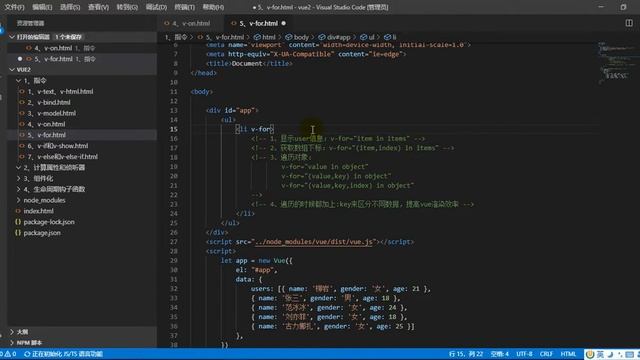Image resolution: width=640 pixels, height=360 pixels.
Task: Click the moon icon in the input method bar
Action: 611,354
